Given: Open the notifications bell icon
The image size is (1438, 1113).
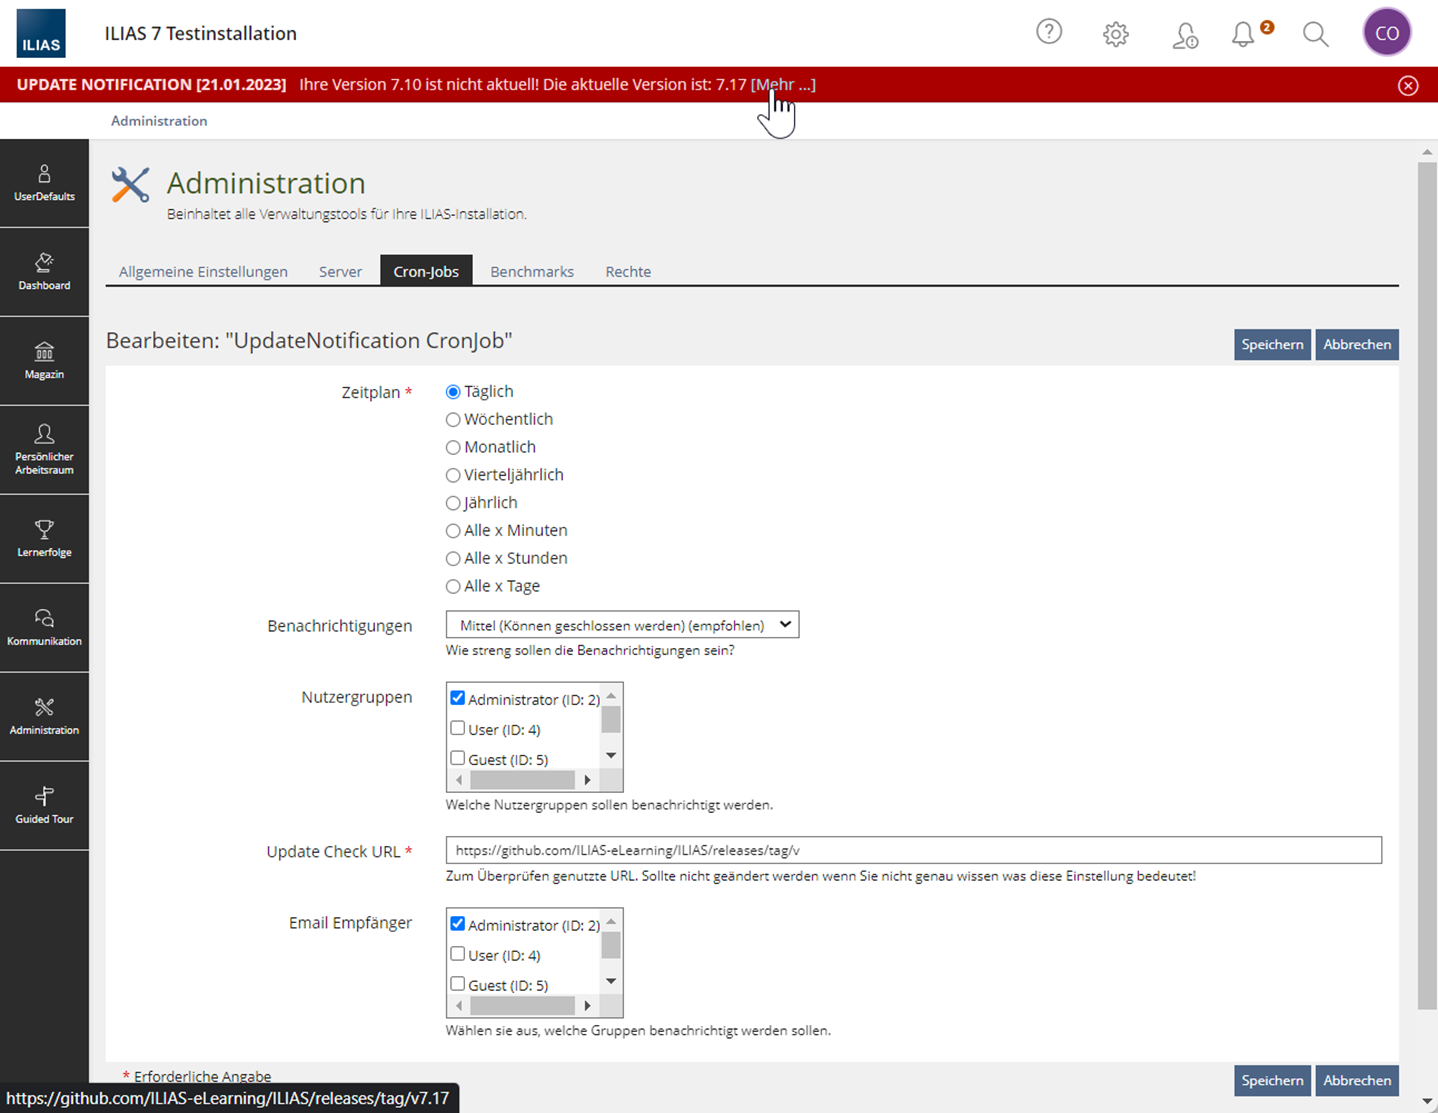Looking at the screenshot, I should [x=1243, y=34].
